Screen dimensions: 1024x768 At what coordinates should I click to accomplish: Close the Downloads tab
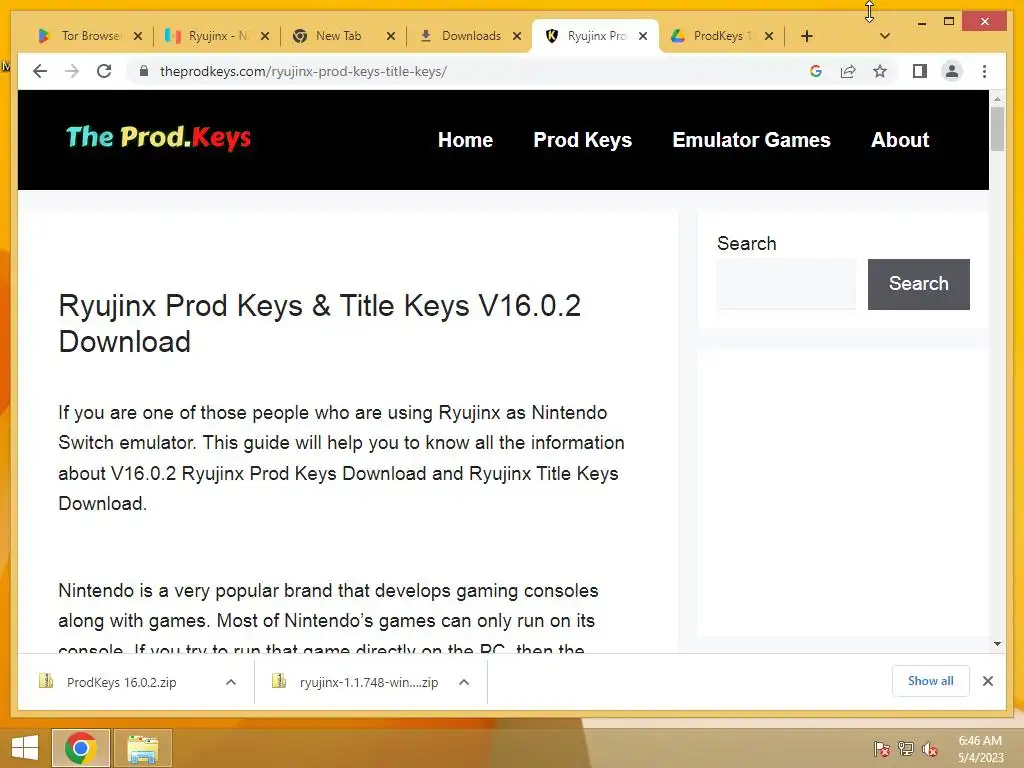(x=517, y=36)
